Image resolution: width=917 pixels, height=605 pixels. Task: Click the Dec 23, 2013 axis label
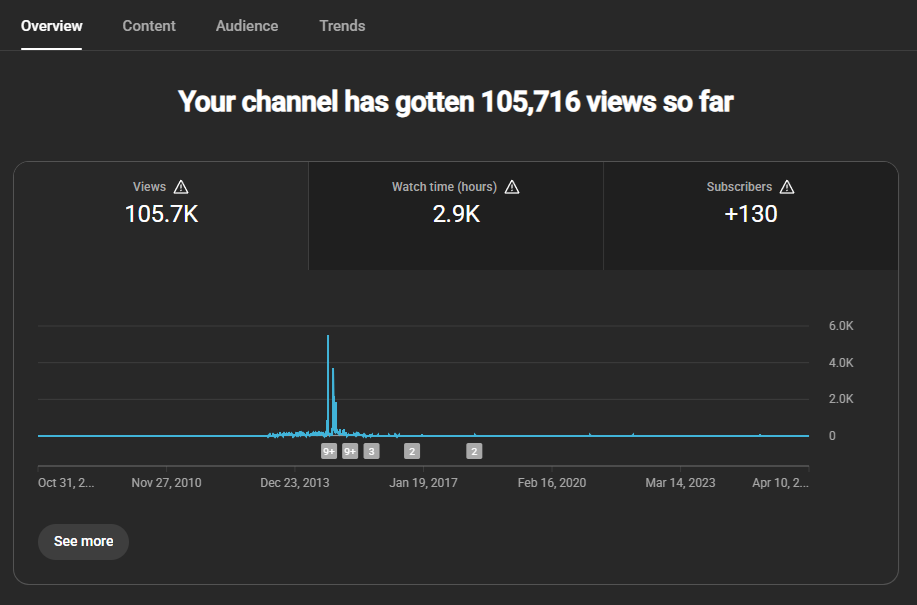295,483
